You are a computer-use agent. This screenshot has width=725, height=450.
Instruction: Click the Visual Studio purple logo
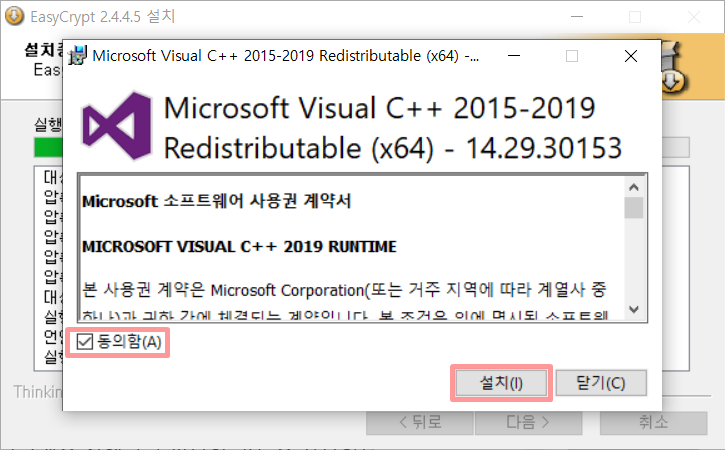(117, 126)
